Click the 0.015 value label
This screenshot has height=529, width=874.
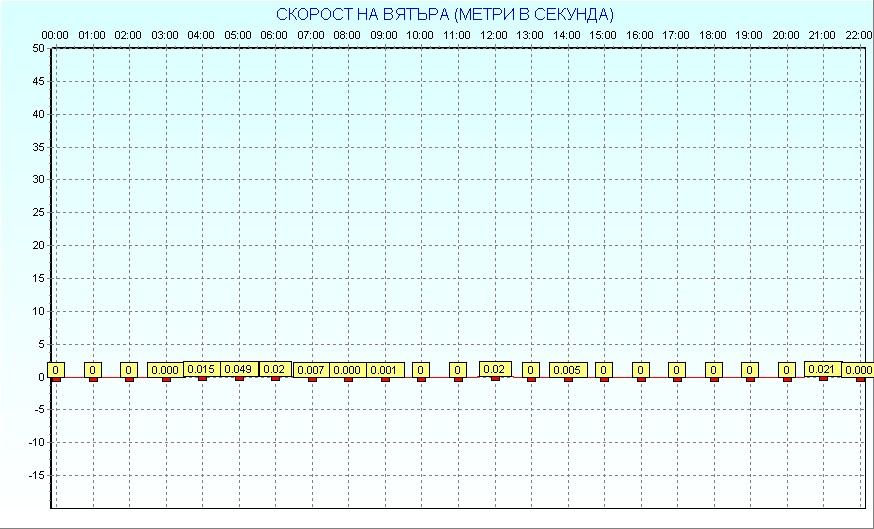point(201,369)
